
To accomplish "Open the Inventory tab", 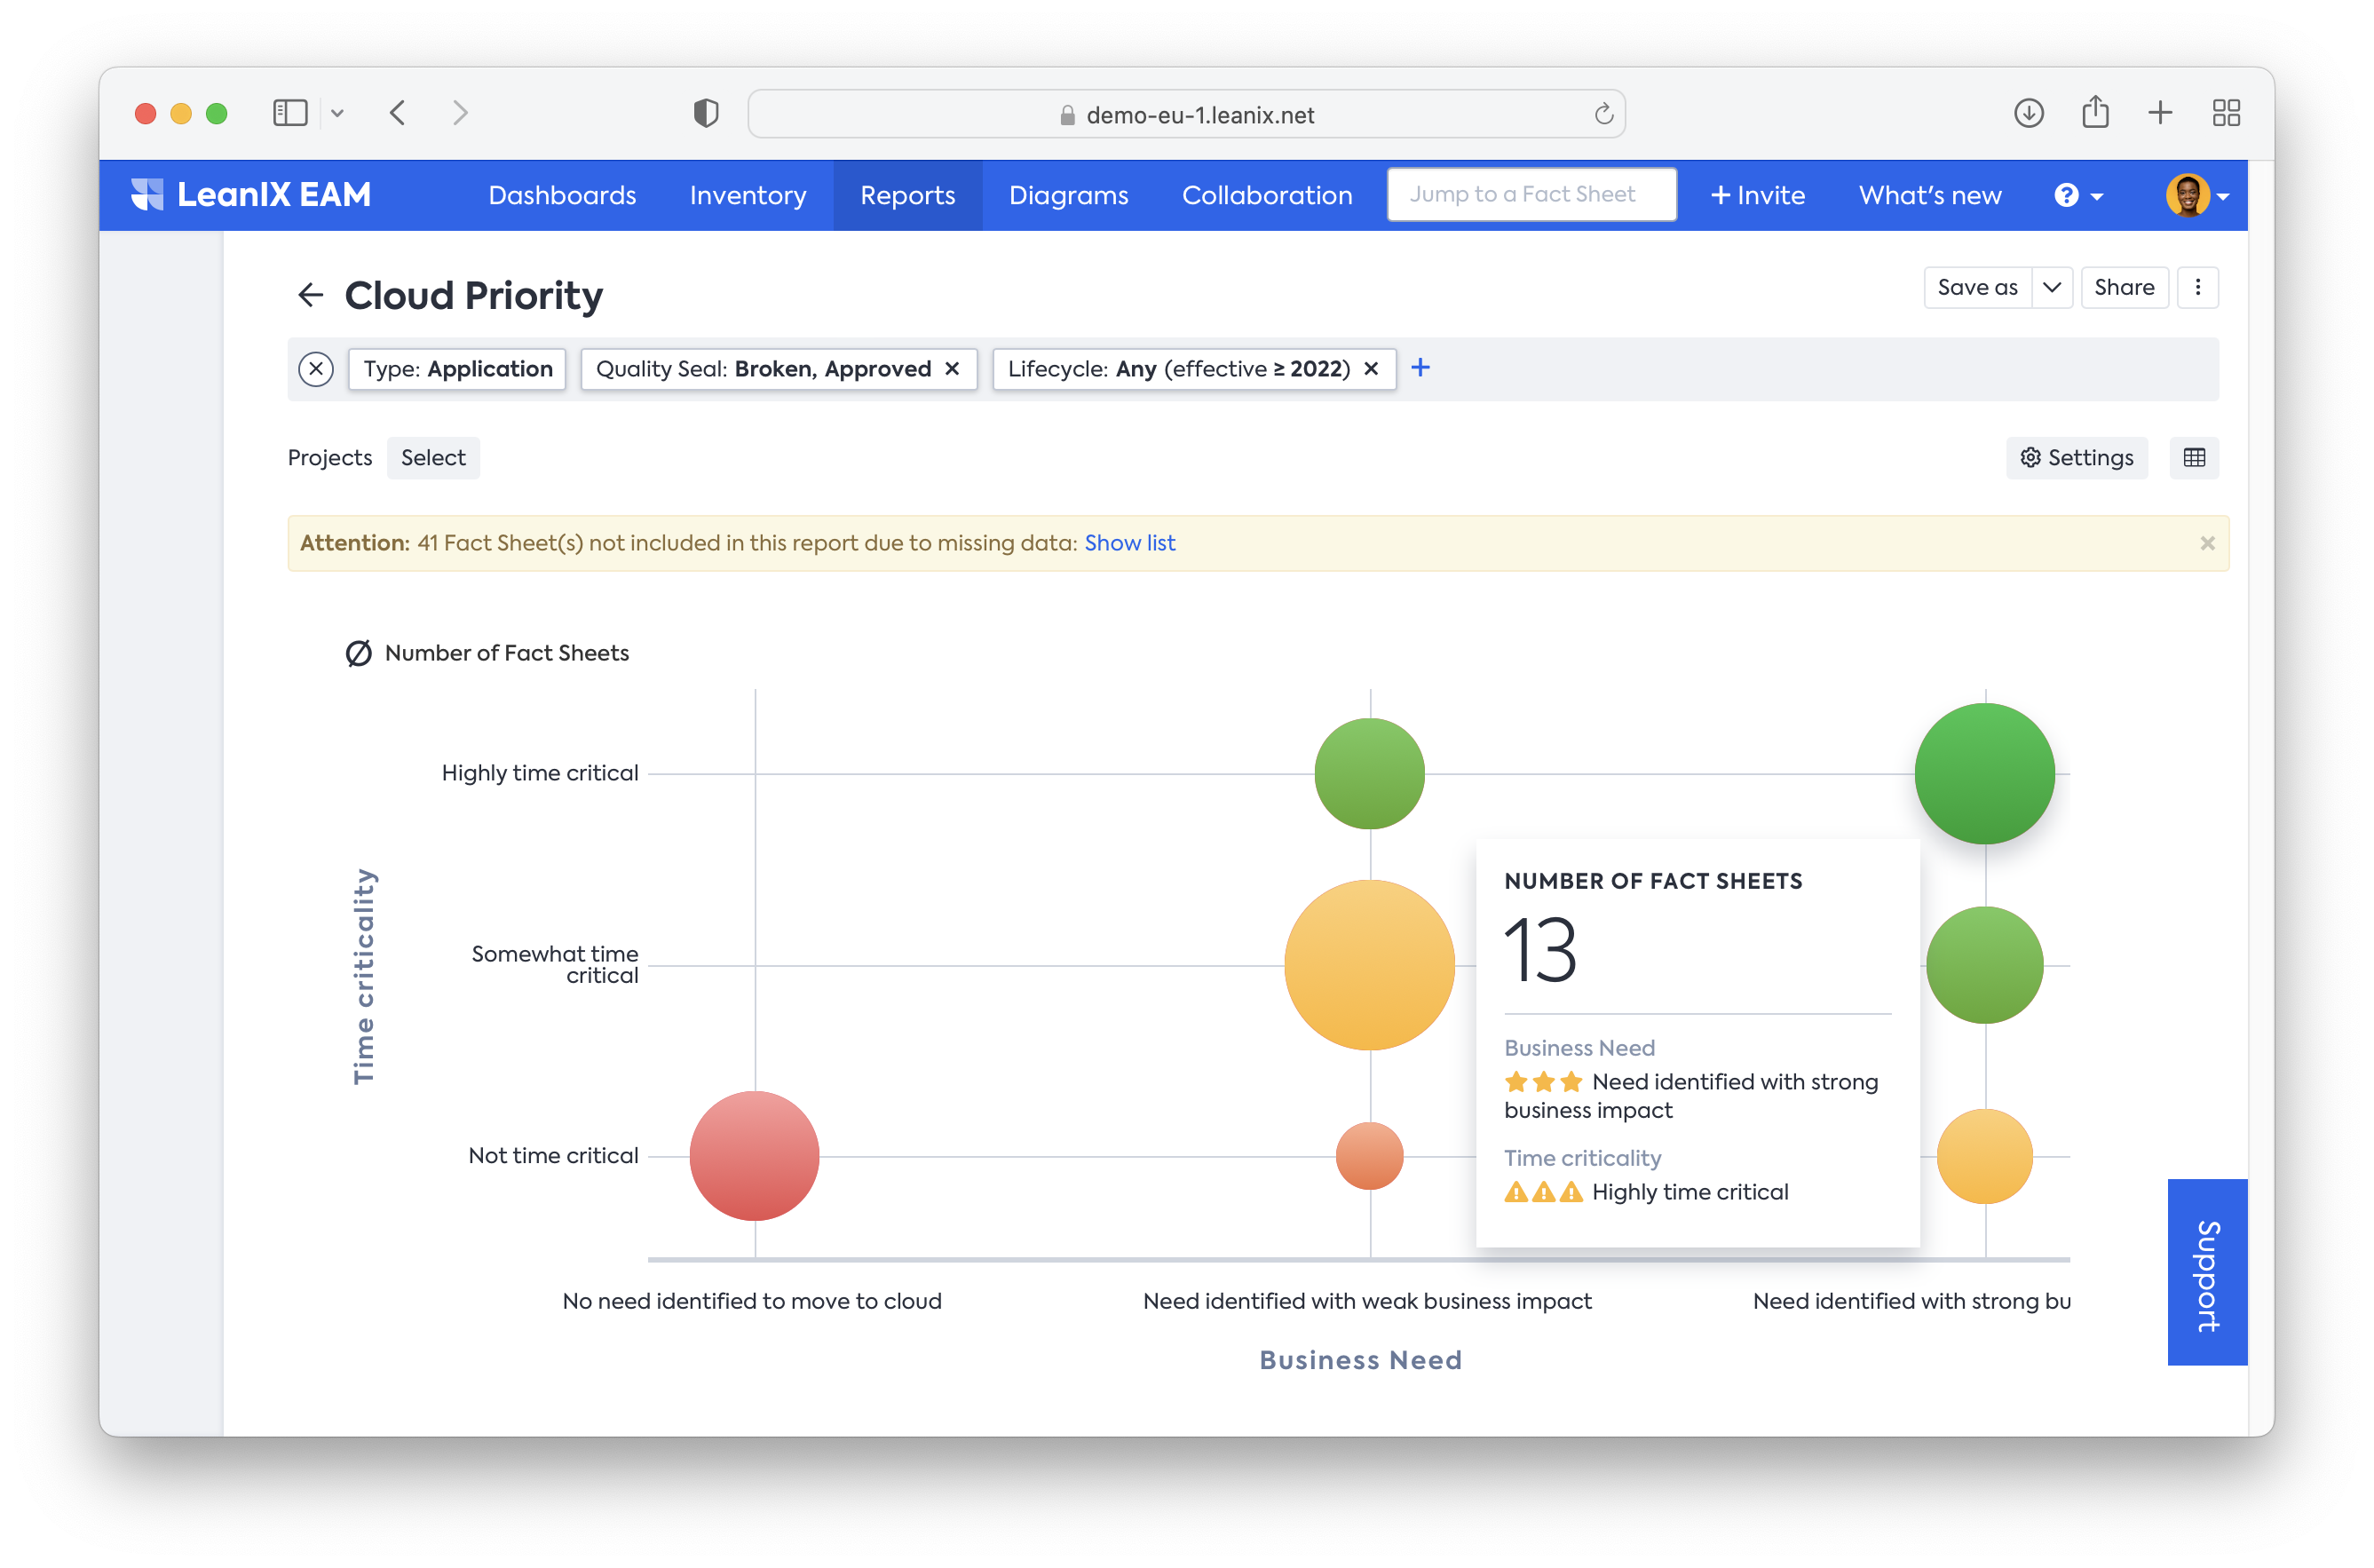I will point(748,196).
